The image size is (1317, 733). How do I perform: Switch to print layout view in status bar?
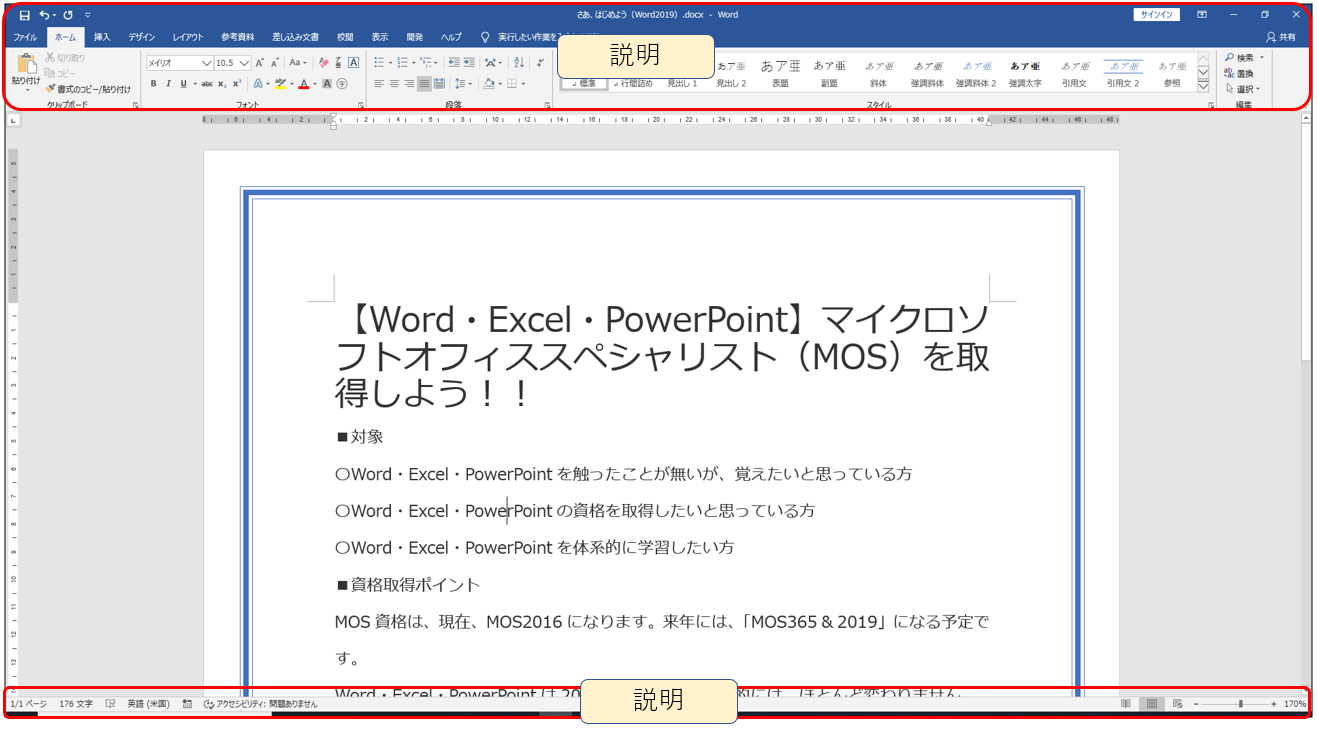tap(1152, 704)
